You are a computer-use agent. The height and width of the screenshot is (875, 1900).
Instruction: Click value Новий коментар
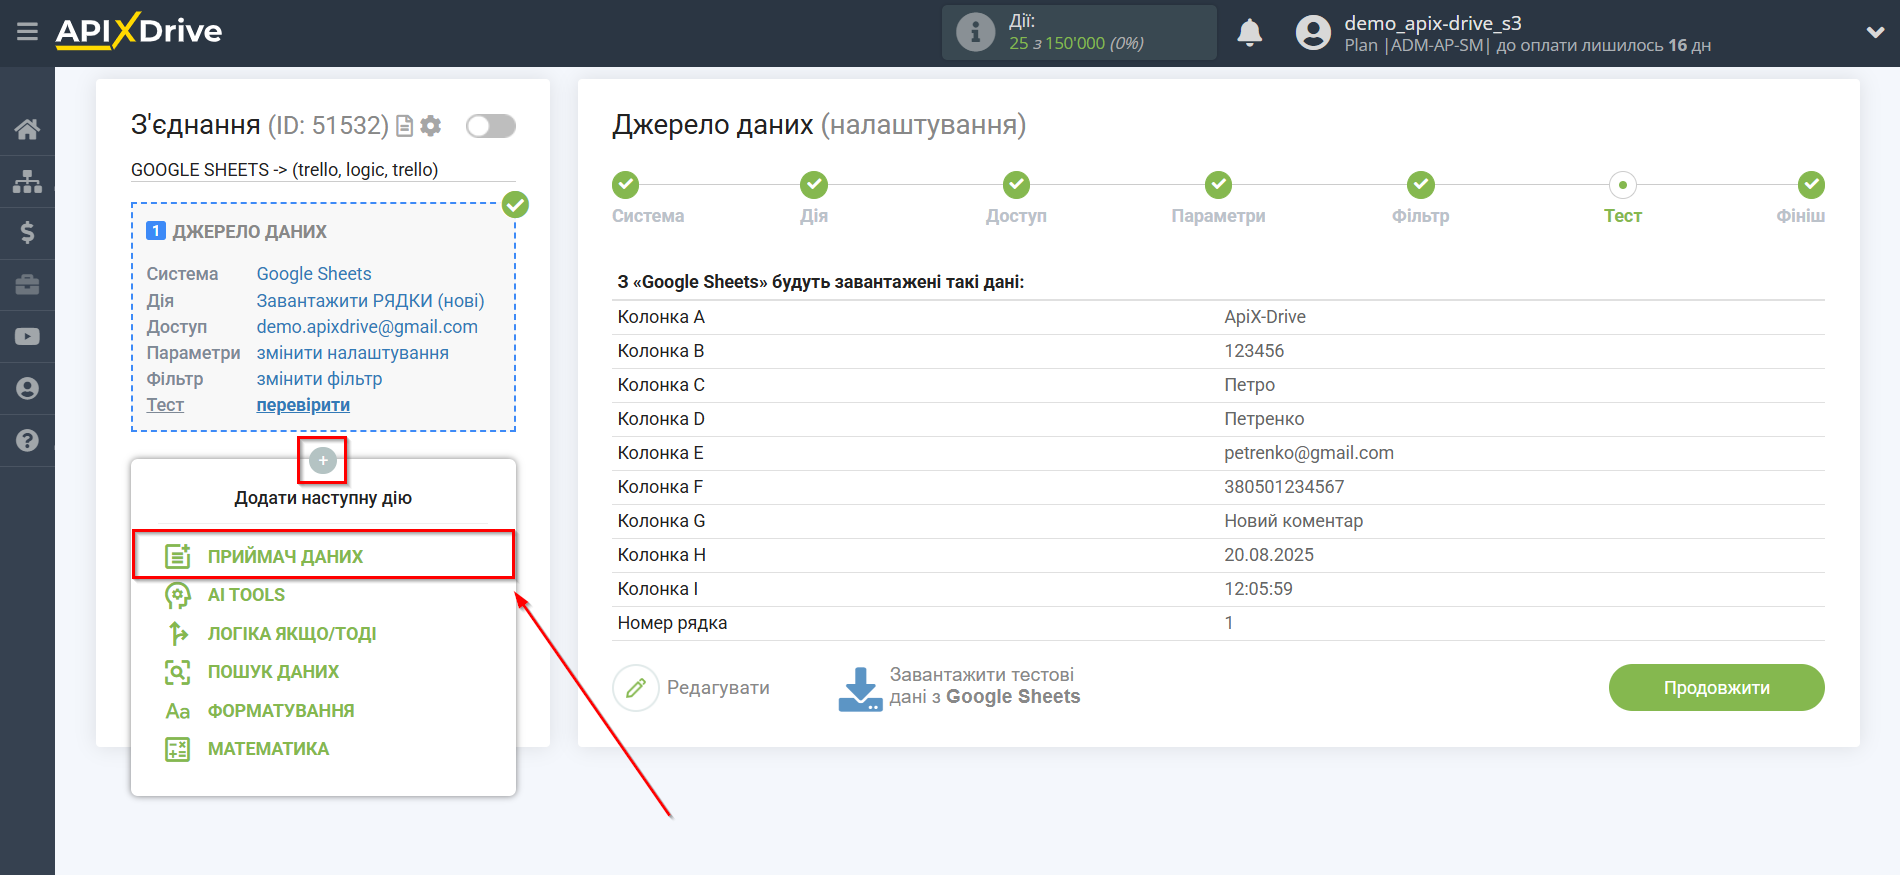pyautogui.click(x=1293, y=521)
